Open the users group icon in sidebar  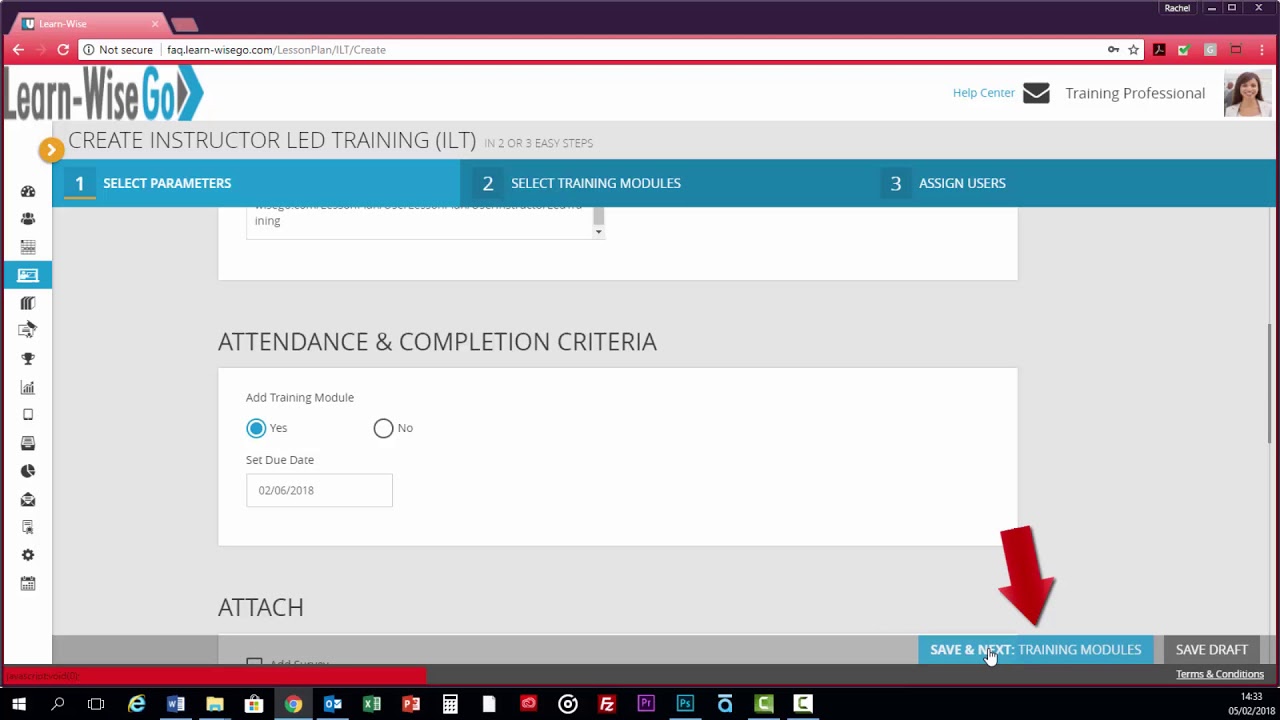click(28, 219)
